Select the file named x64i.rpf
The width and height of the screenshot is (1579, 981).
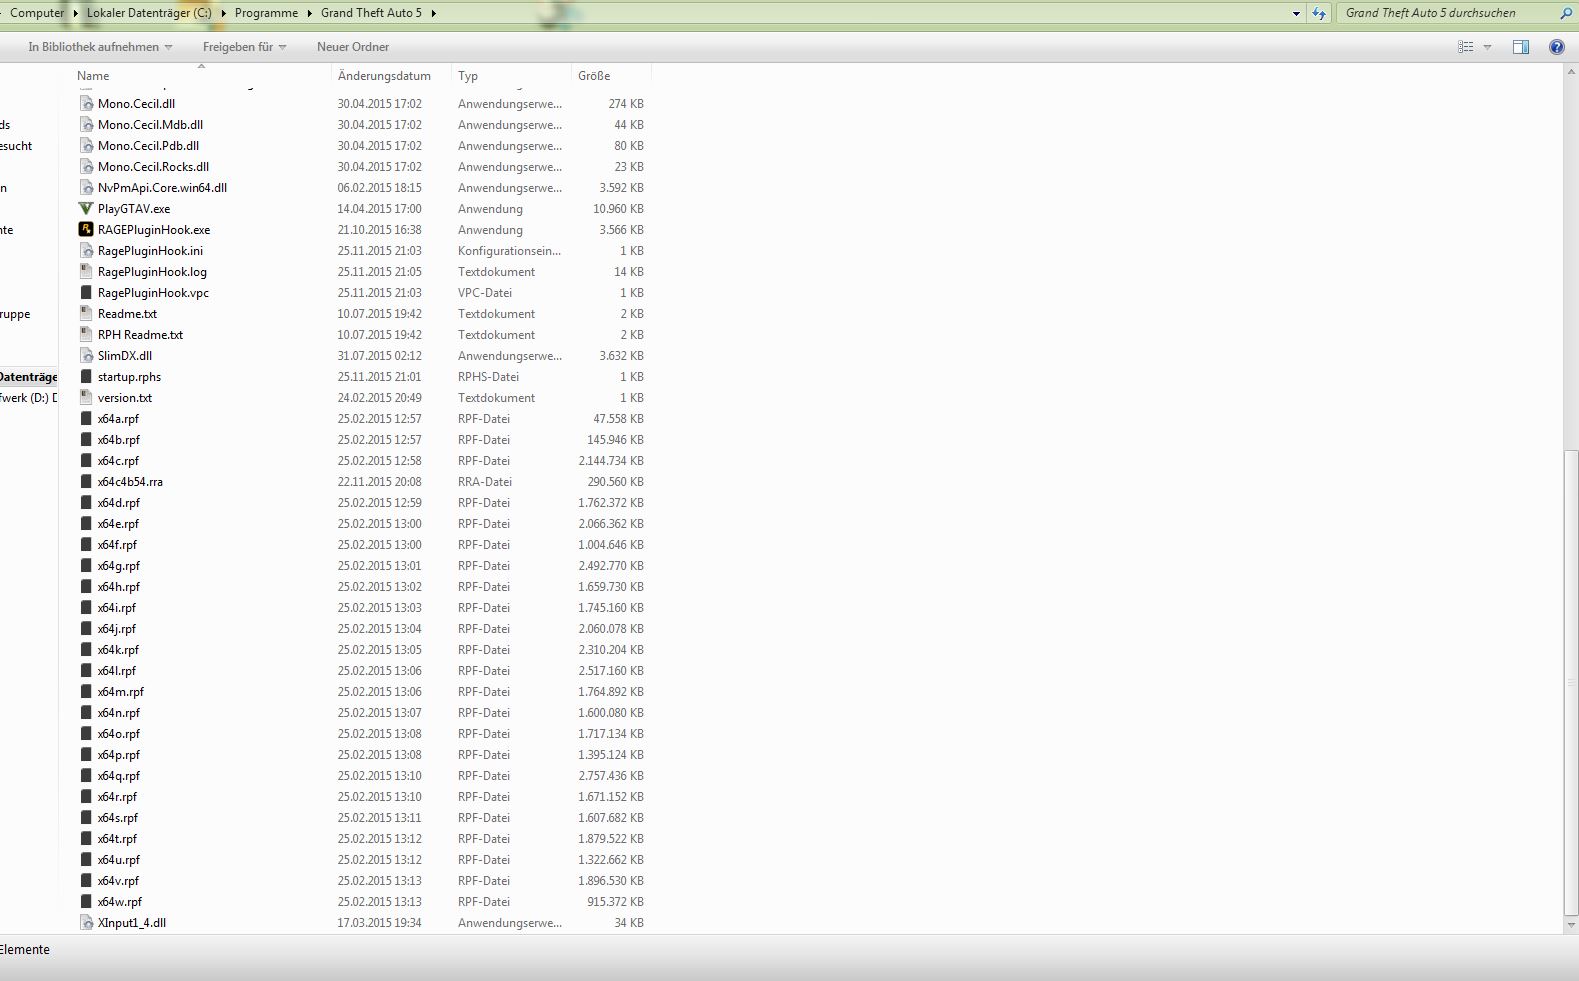point(117,608)
